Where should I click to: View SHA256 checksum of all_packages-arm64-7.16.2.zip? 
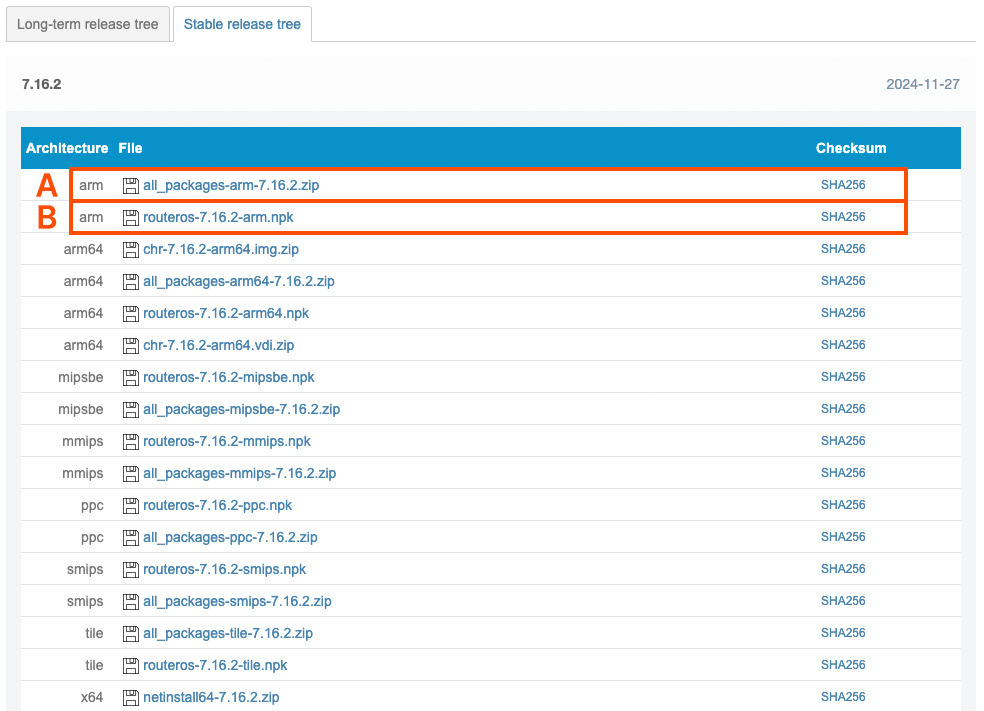[843, 281]
